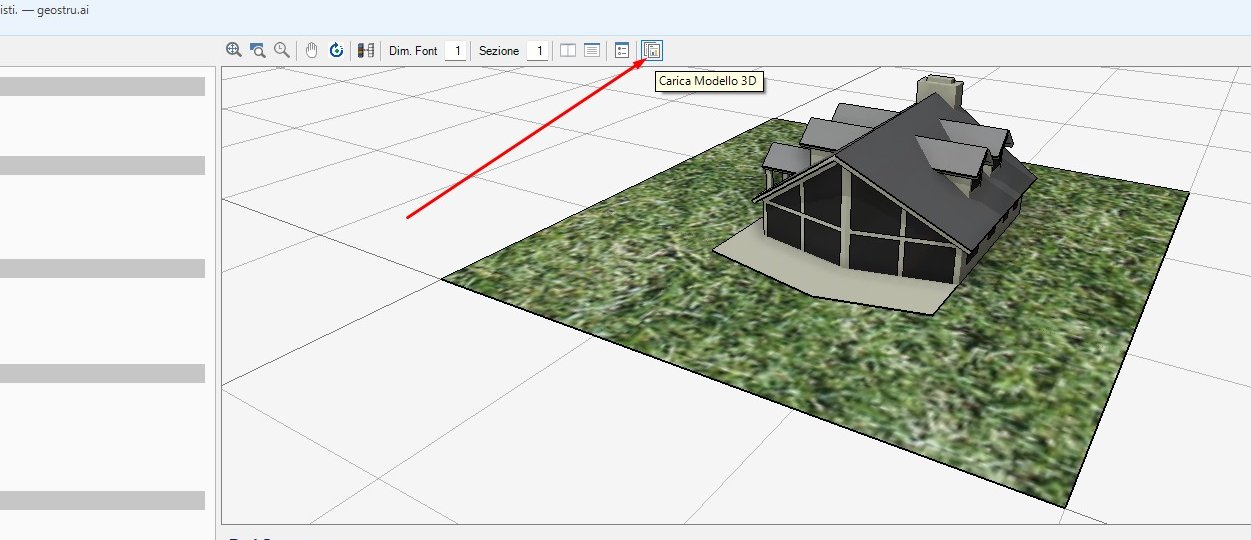Focus the Dim. Font value field
This screenshot has height=540, width=1251.
tap(456, 50)
